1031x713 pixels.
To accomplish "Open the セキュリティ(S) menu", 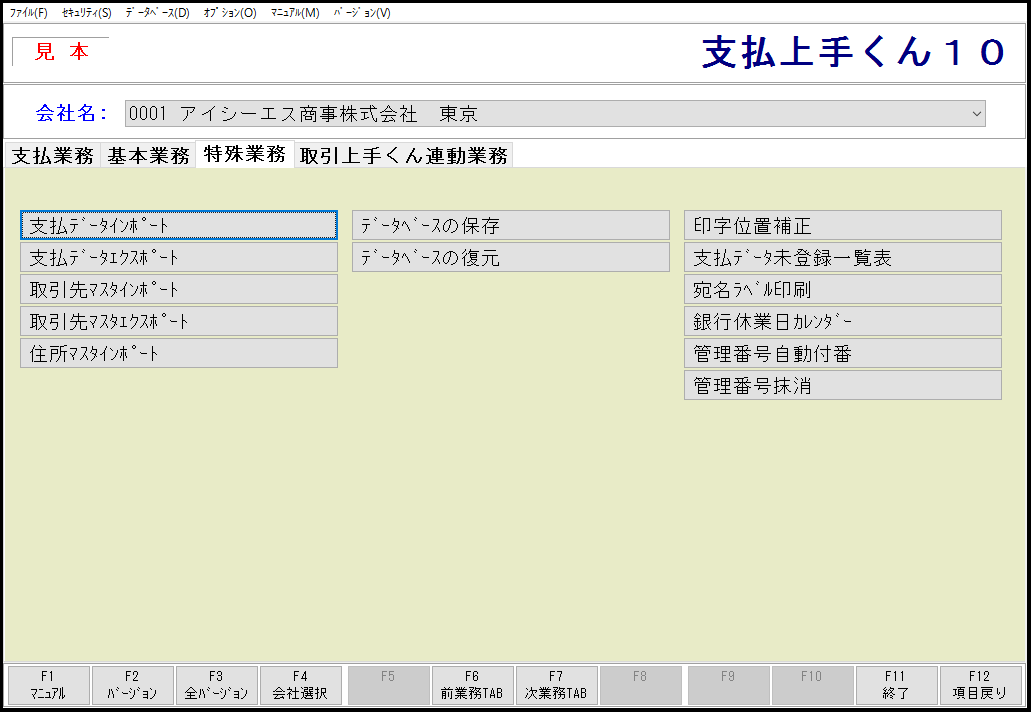I will click(x=86, y=12).
